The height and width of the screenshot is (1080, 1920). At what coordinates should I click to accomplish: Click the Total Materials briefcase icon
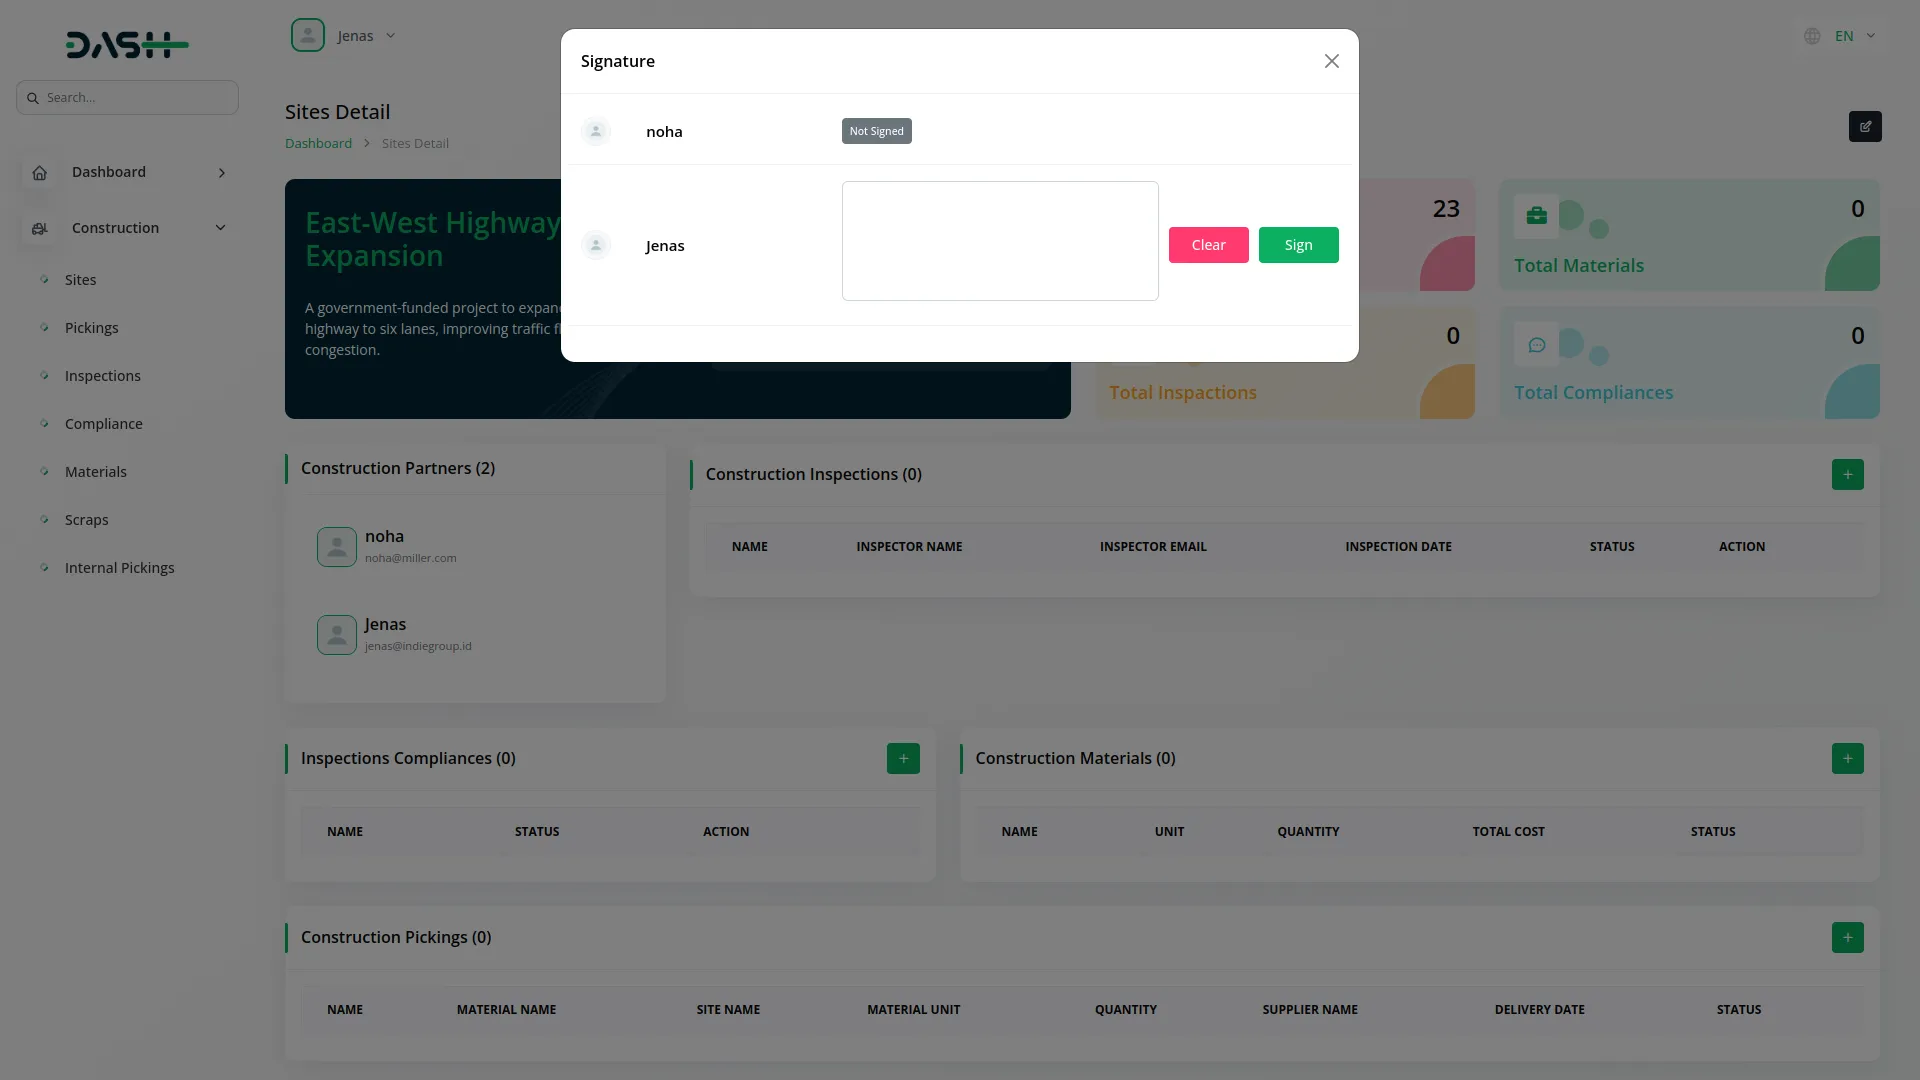[1536, 216]
